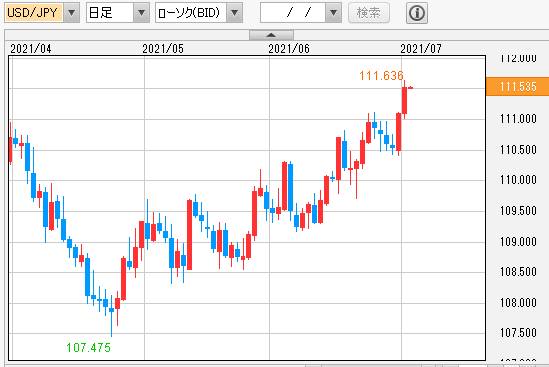Open the information icon button
This screenshot has width=549, height=367.
pos(417,13)
